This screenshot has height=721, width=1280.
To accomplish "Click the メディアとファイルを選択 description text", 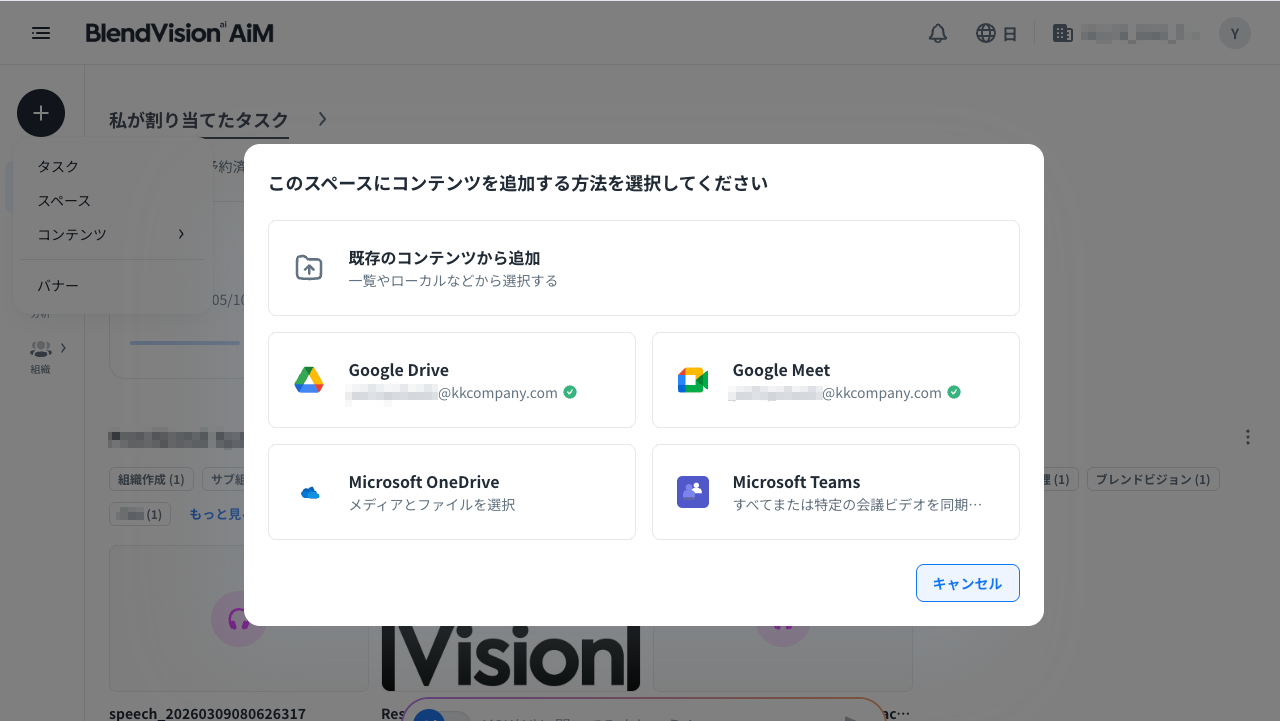I will click(432, 505).
